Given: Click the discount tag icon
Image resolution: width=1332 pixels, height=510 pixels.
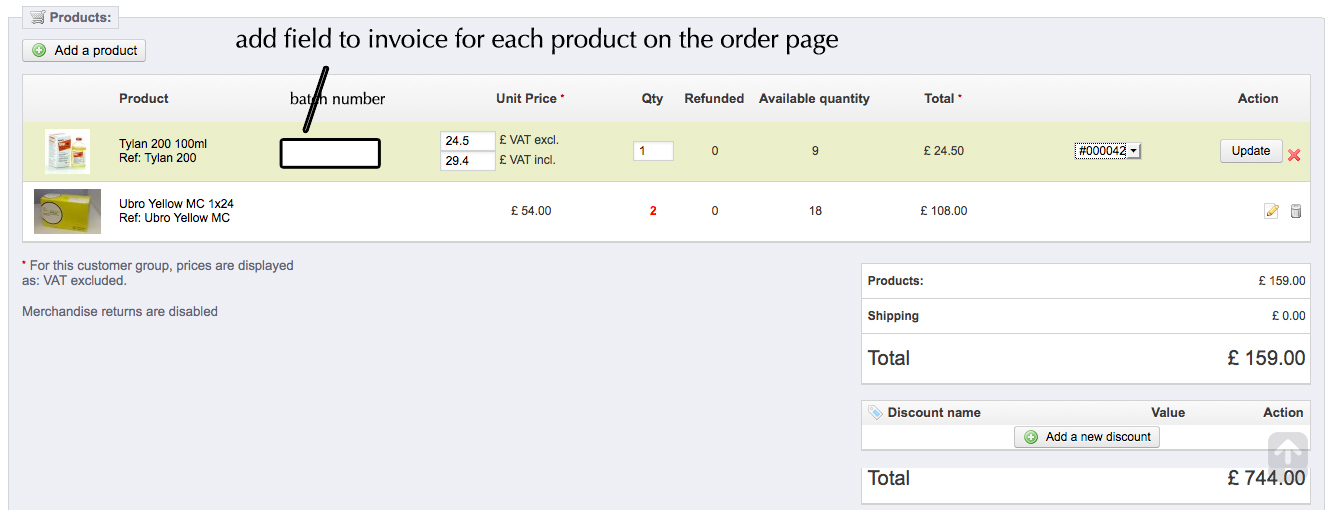Looking at the screenshot, I should pyautogui.click(x=875, y=412).
